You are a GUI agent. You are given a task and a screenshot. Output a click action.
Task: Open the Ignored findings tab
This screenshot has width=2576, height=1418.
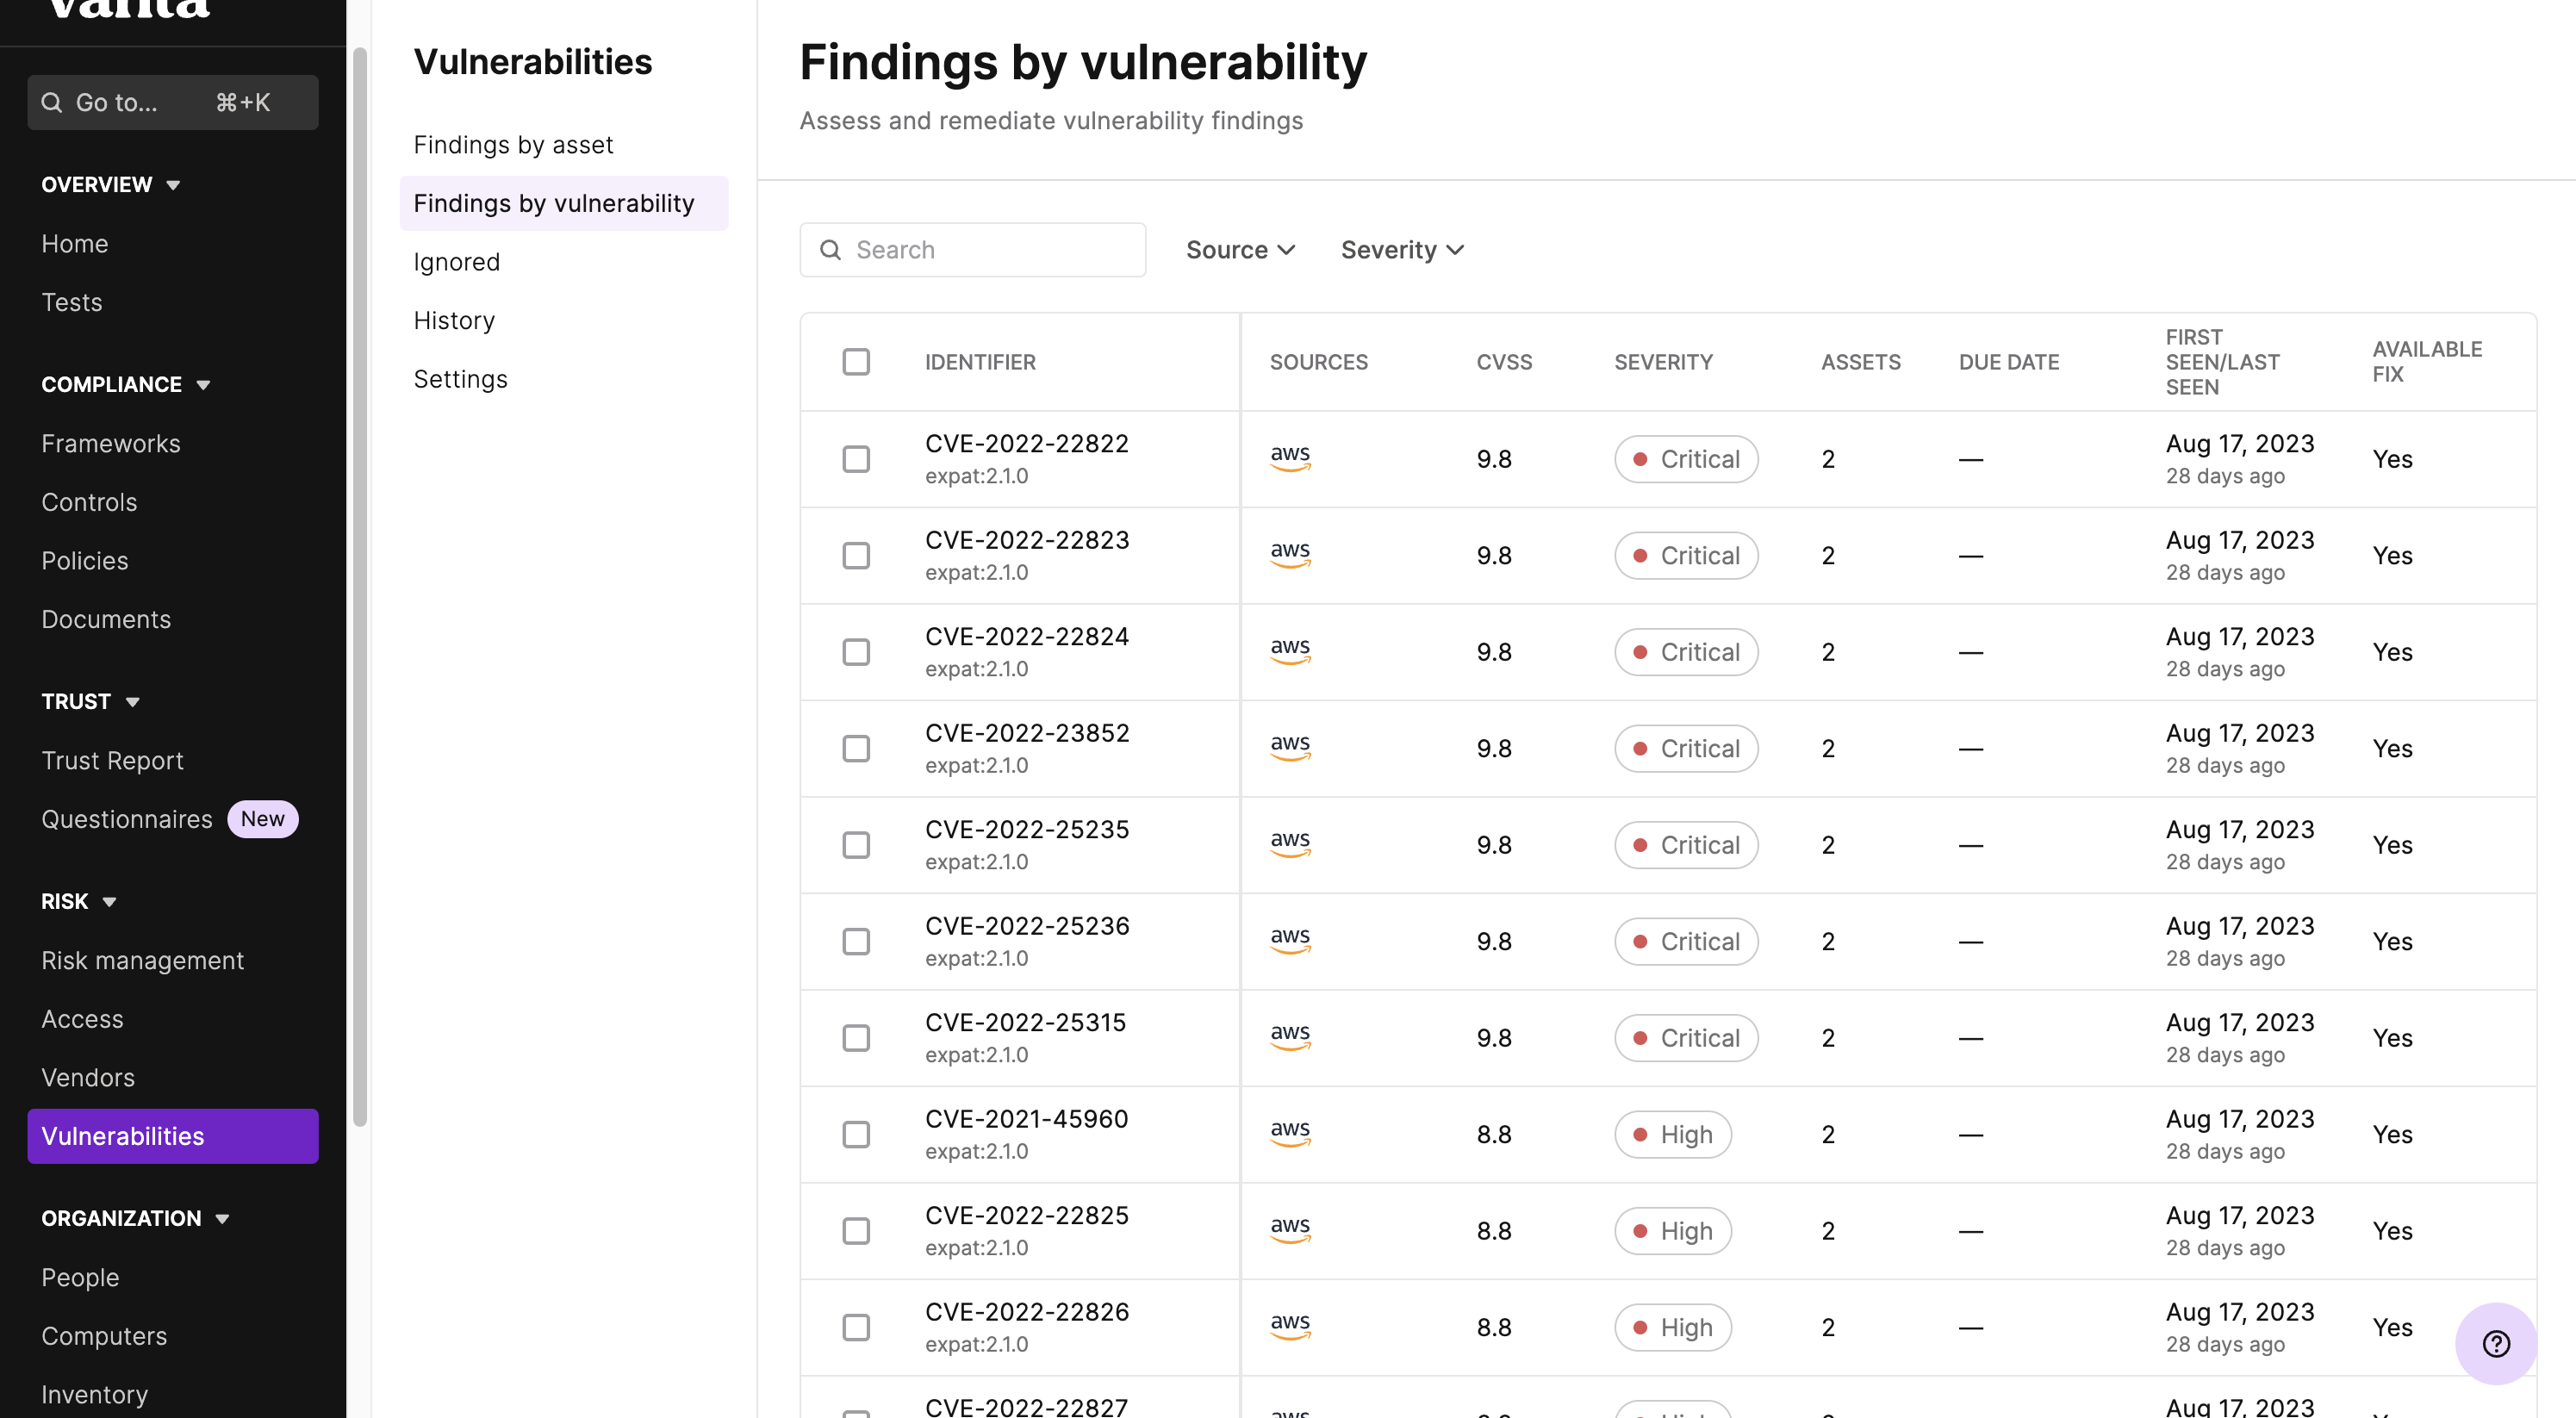pyautogui.click(x=456, y=262)
